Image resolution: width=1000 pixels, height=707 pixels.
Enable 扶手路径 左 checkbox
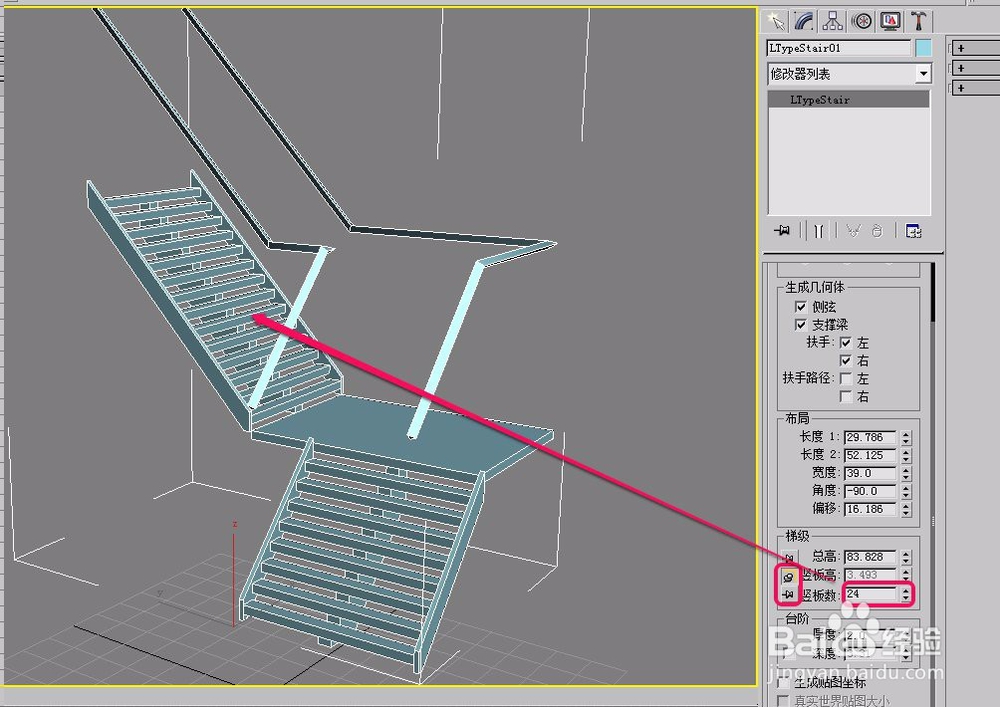click(846, 378)
